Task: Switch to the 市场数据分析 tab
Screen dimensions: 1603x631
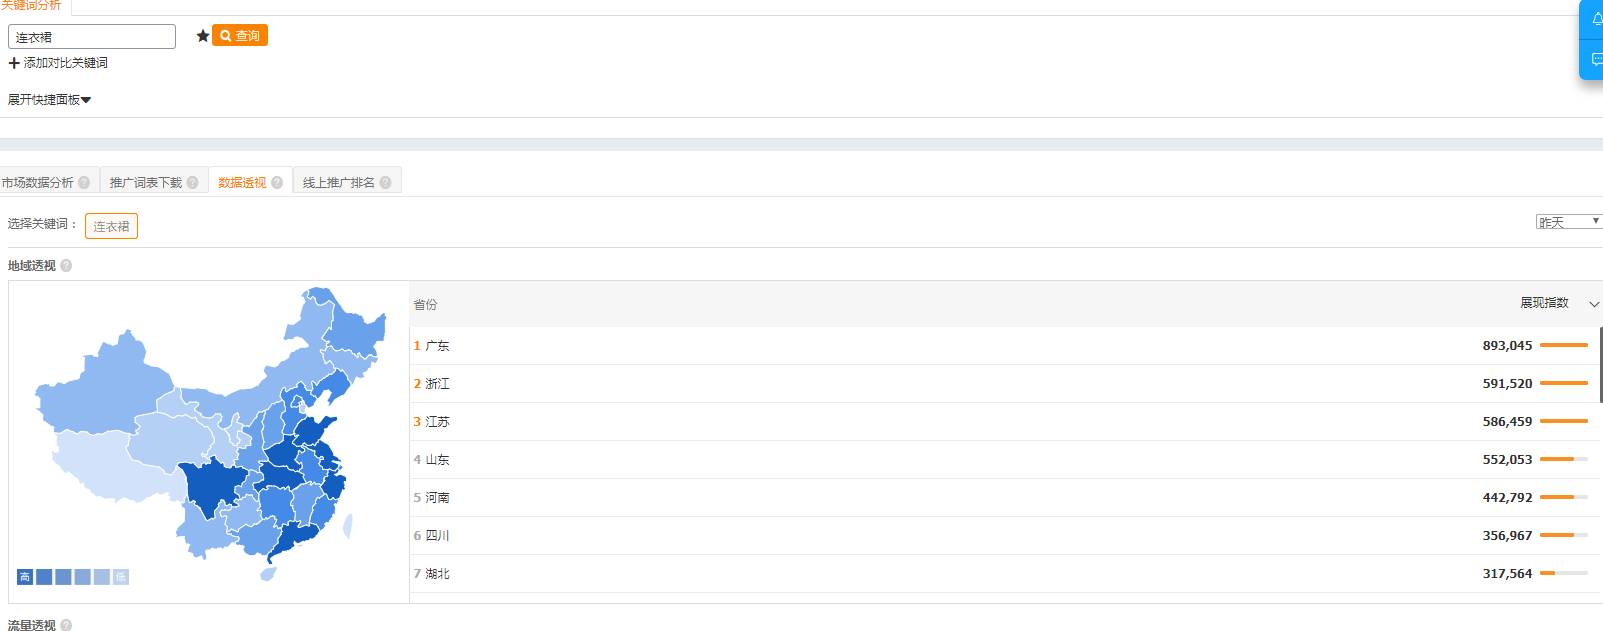Action: (38, 183)
